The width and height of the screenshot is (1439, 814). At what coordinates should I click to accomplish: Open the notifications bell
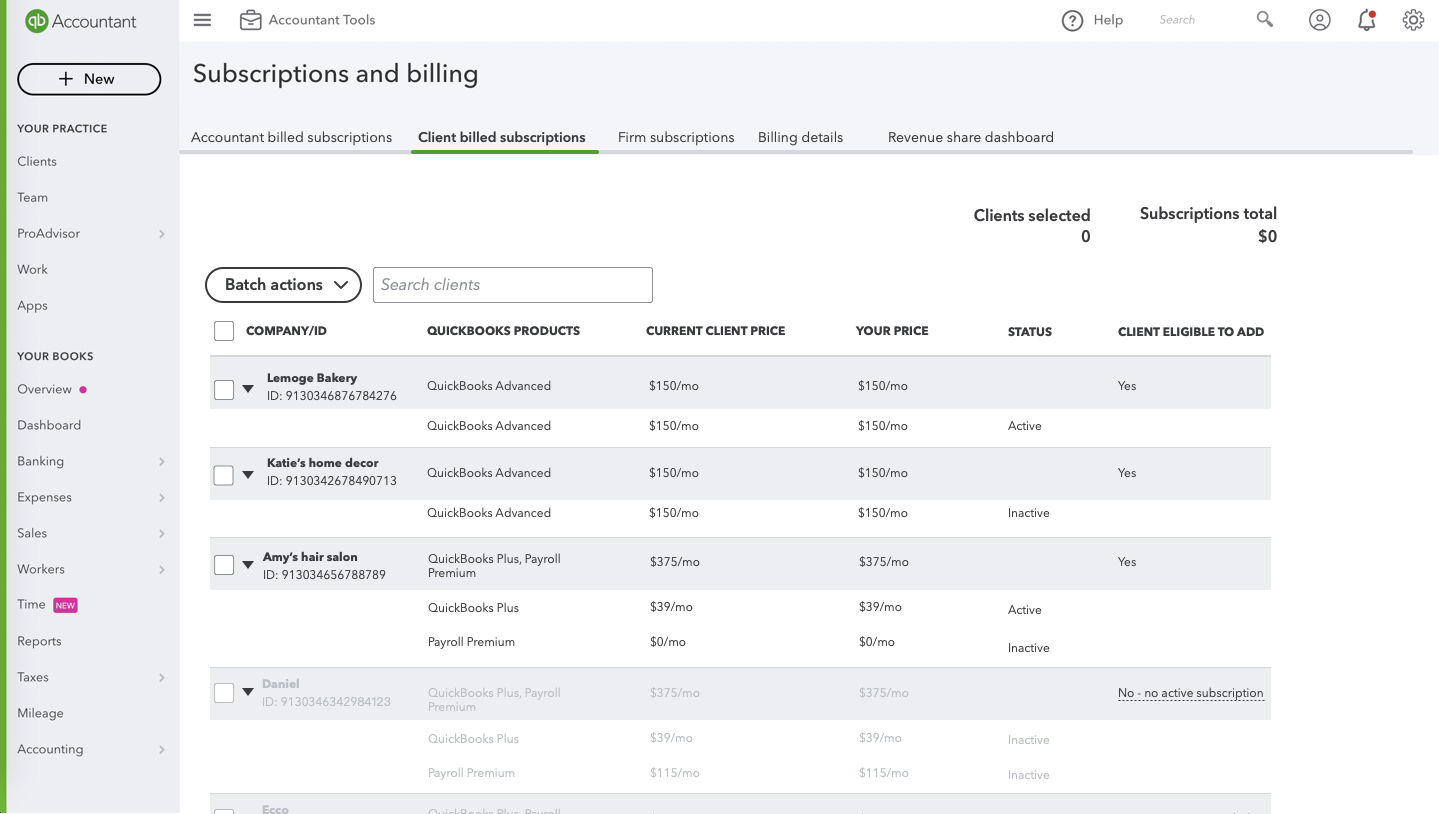coord(1367,20)
